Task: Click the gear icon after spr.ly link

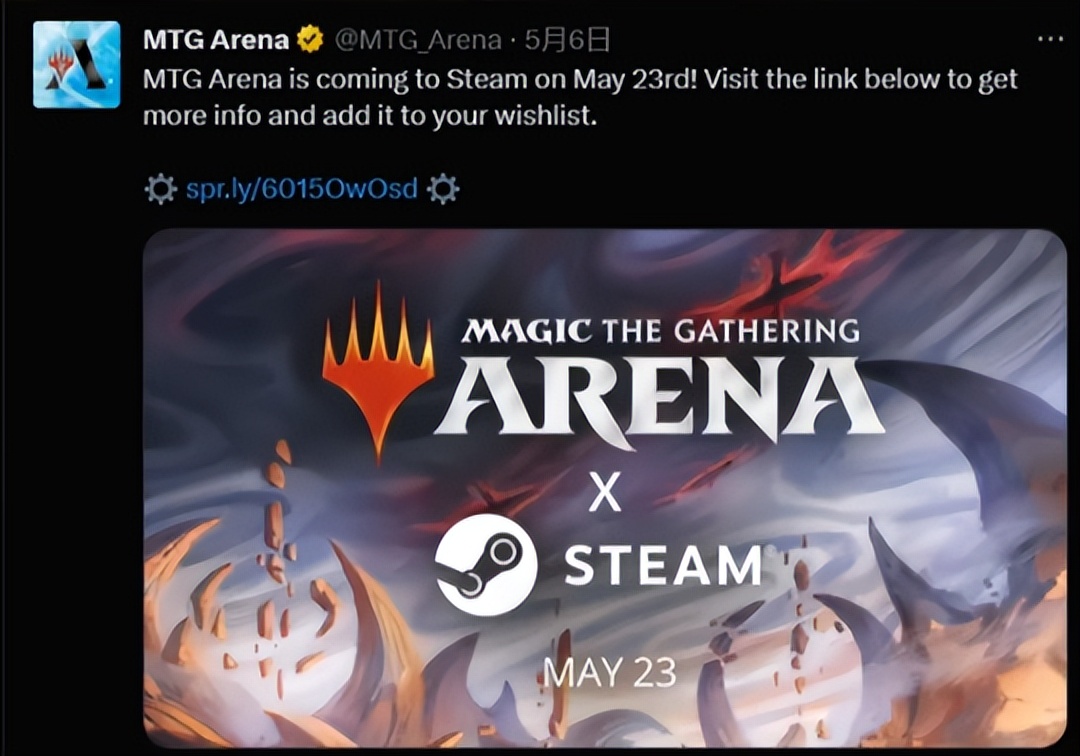Action: pyautogui.click(x=443, y=189)
